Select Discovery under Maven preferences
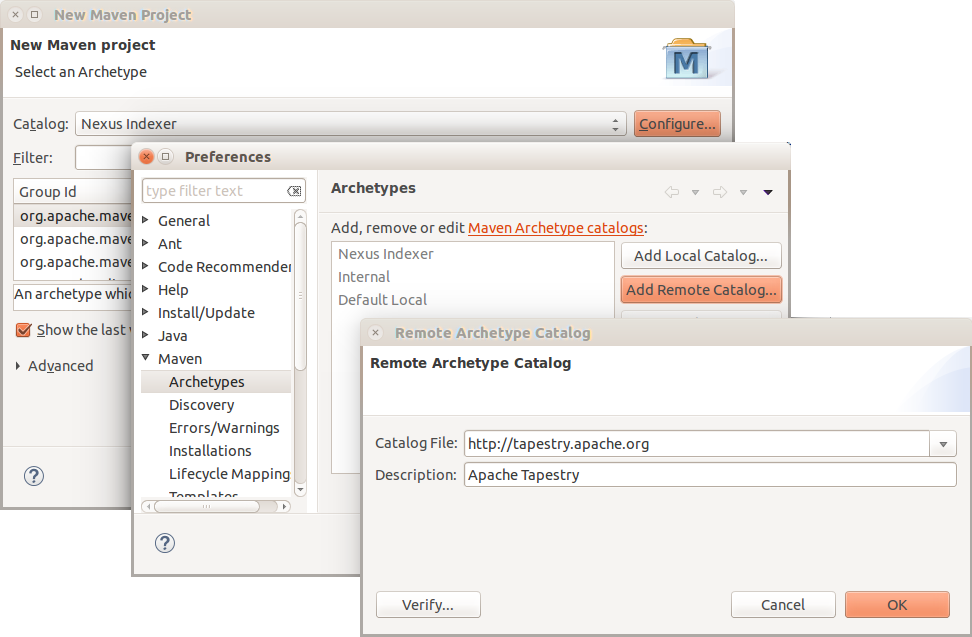972x637 pixels. (x=201, y=405)
